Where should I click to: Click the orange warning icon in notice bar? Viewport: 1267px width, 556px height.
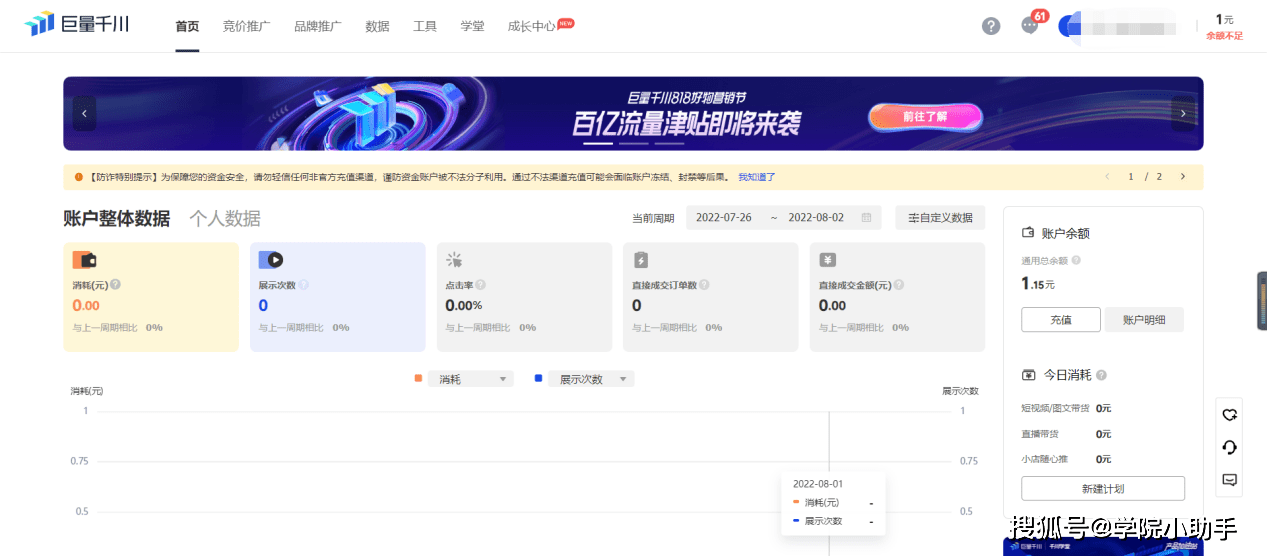pos(78,177)
